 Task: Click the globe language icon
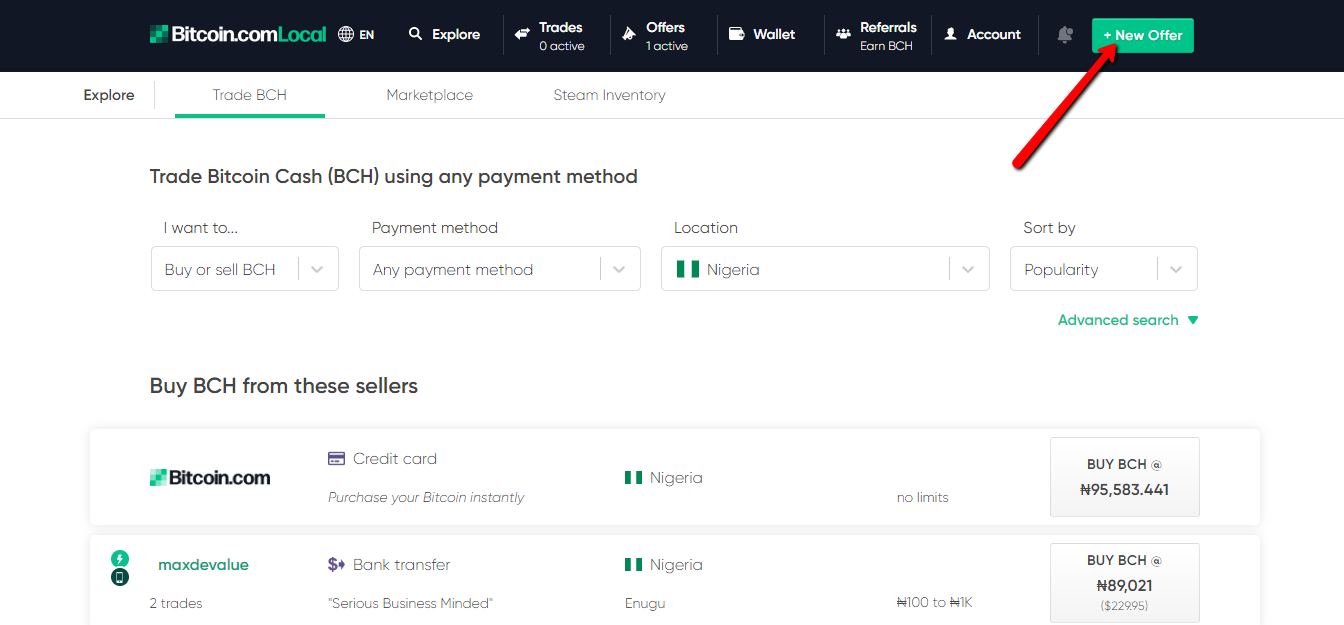click(x=346, y=34)
